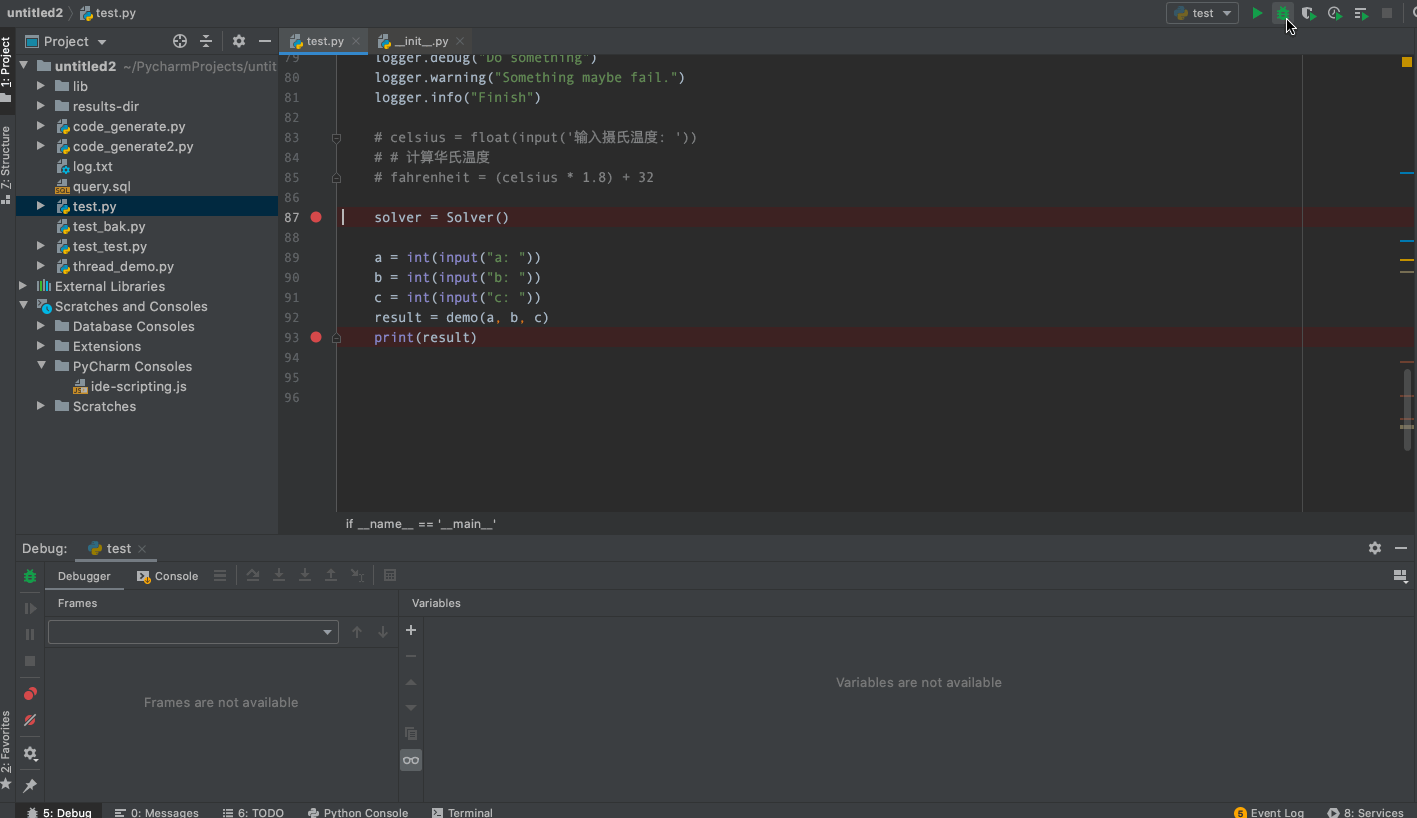Run test with coverage shield icon

tap(1308, 13)
